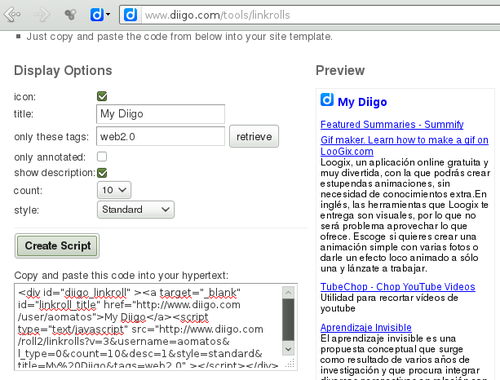Open the style dropdown showing Standard

(136, 210)
